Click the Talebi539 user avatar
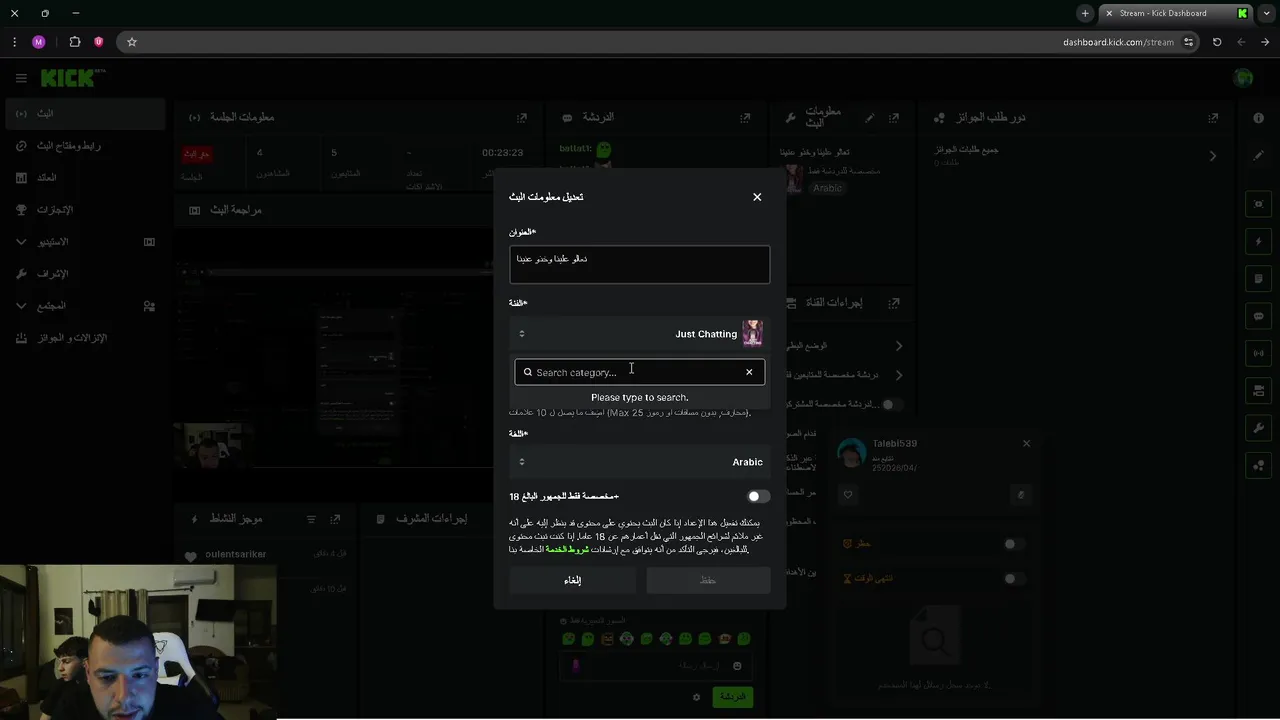Image resolution: width=1280 pixels, height=720 pixels. (852, 454)
